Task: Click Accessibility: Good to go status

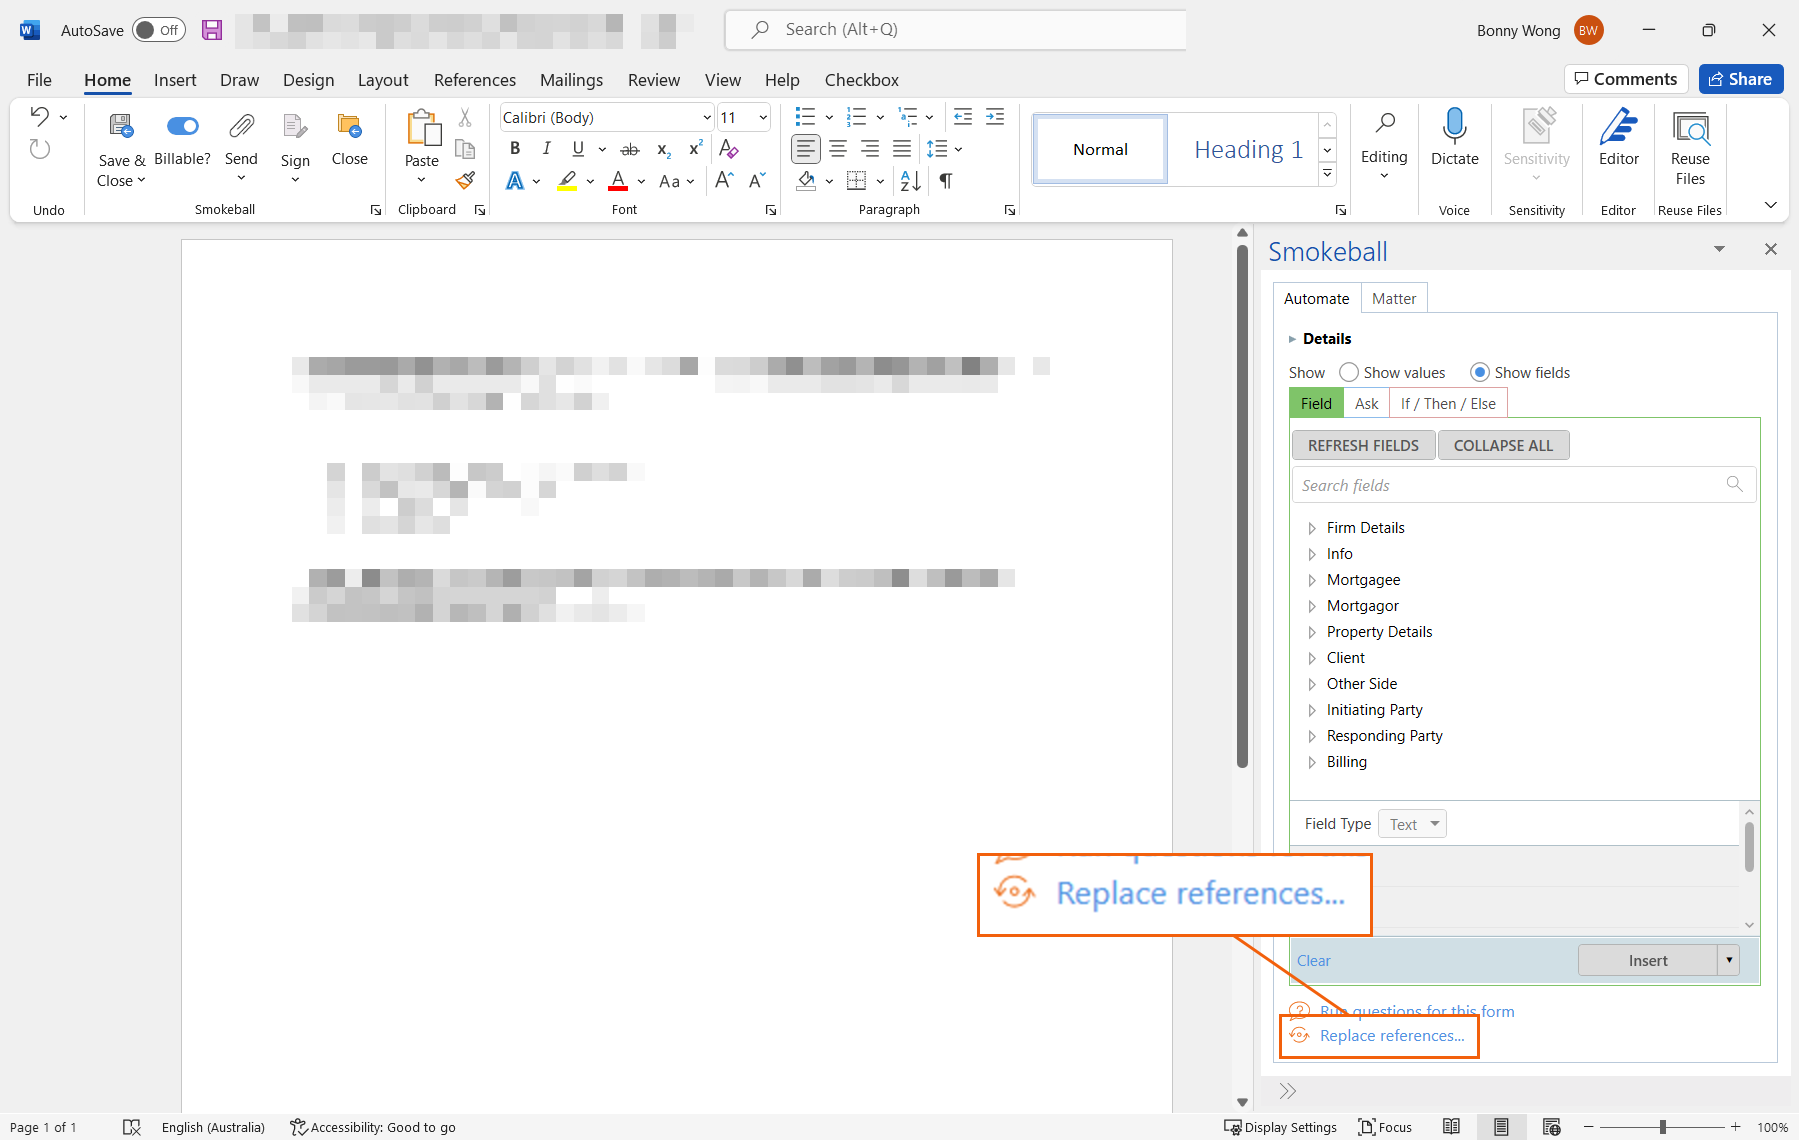Action: (373, 1127)
